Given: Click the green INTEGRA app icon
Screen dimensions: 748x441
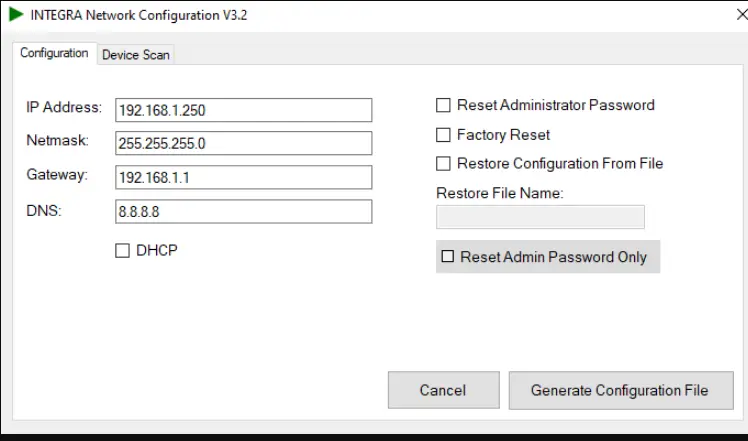Looking at the screenshot, I should pos(16,14).
